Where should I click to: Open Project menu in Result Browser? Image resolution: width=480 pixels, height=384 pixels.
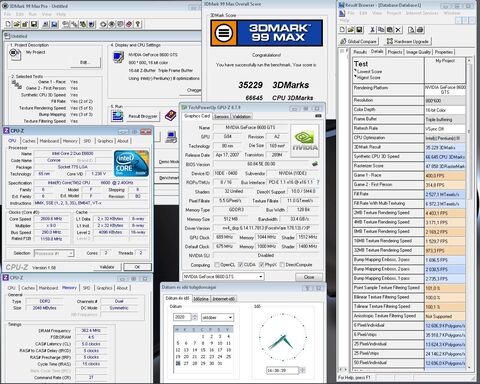(x=394, y=13)
